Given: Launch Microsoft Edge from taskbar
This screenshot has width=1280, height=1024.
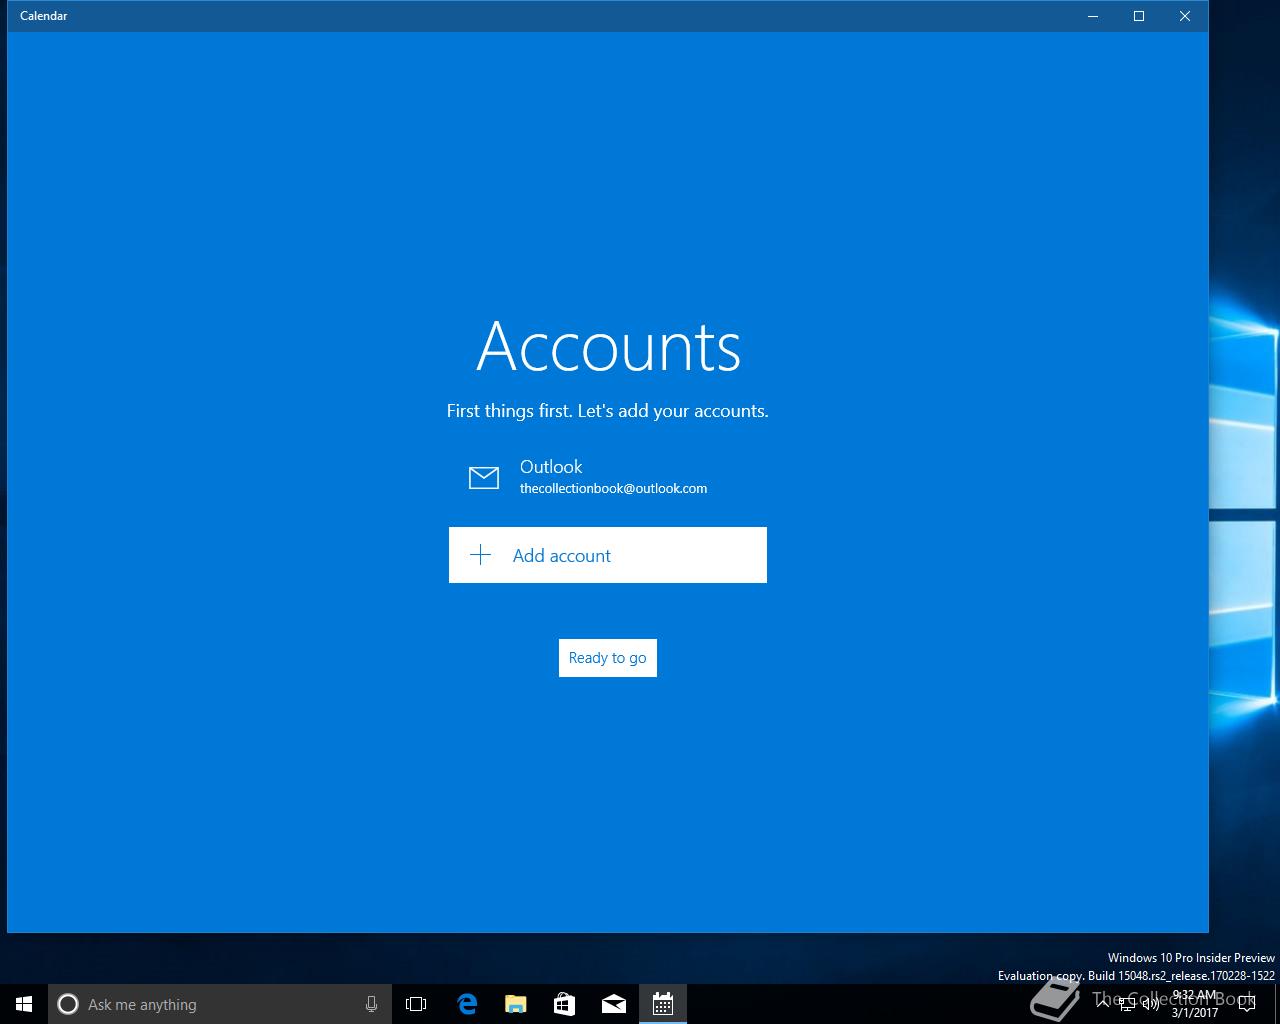Looking at the screenshot, I should point(467,1004).
